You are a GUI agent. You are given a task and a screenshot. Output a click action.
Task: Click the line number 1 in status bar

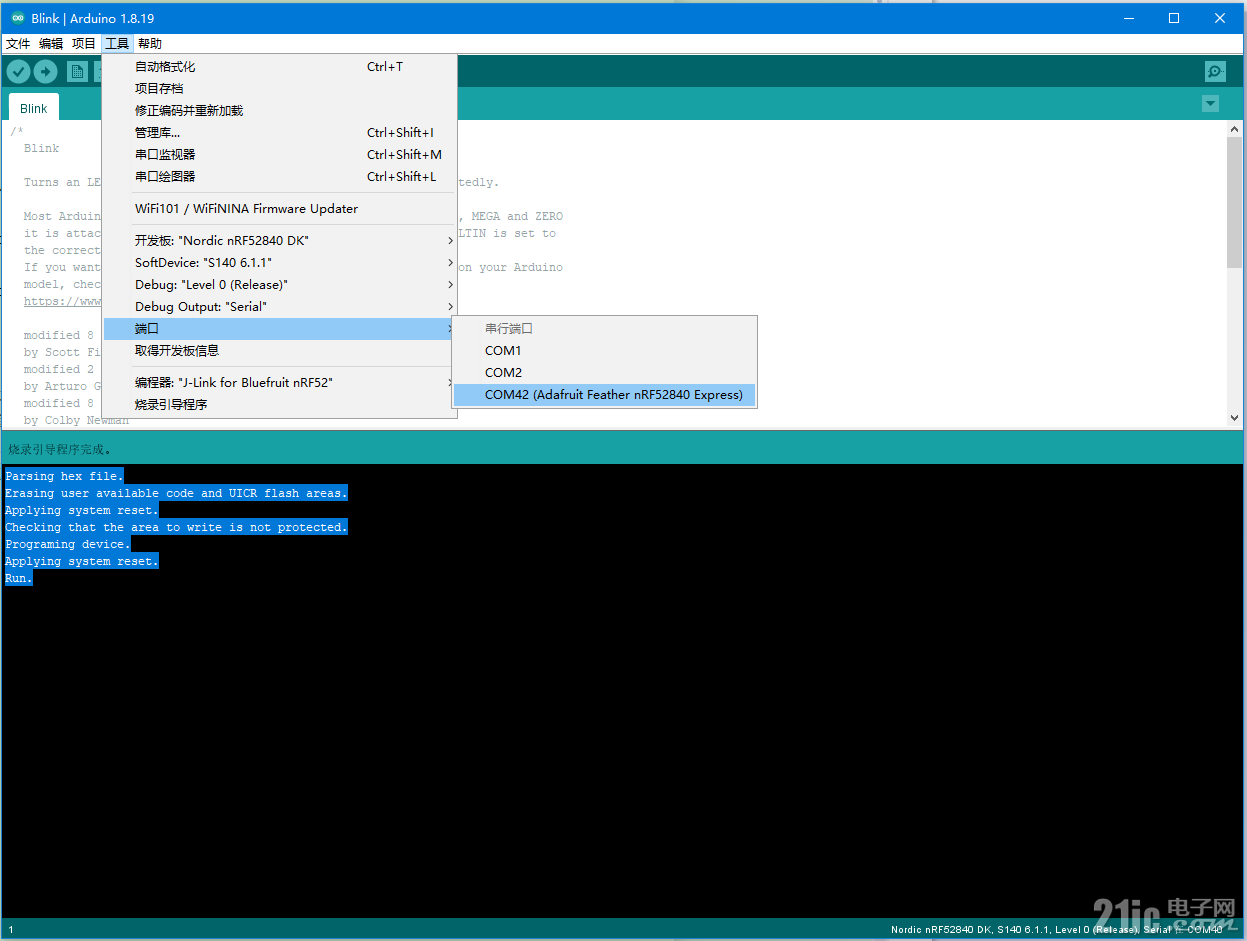click(11, 930)
